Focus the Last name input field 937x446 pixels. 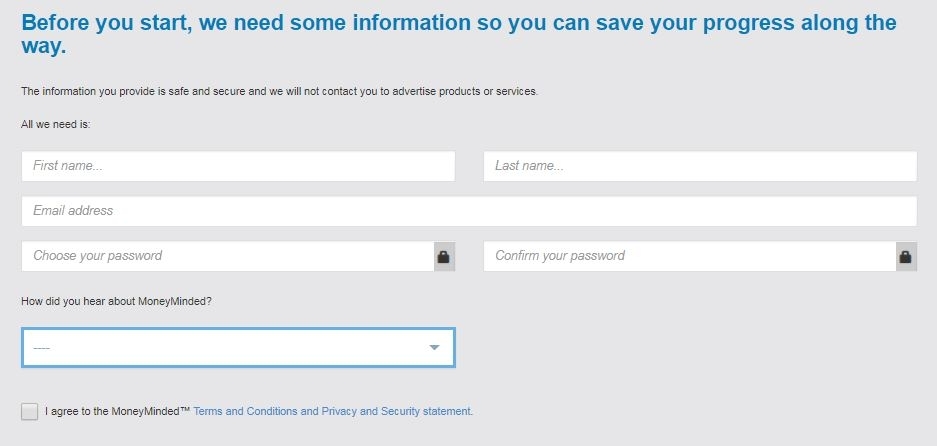pos(700,166)
